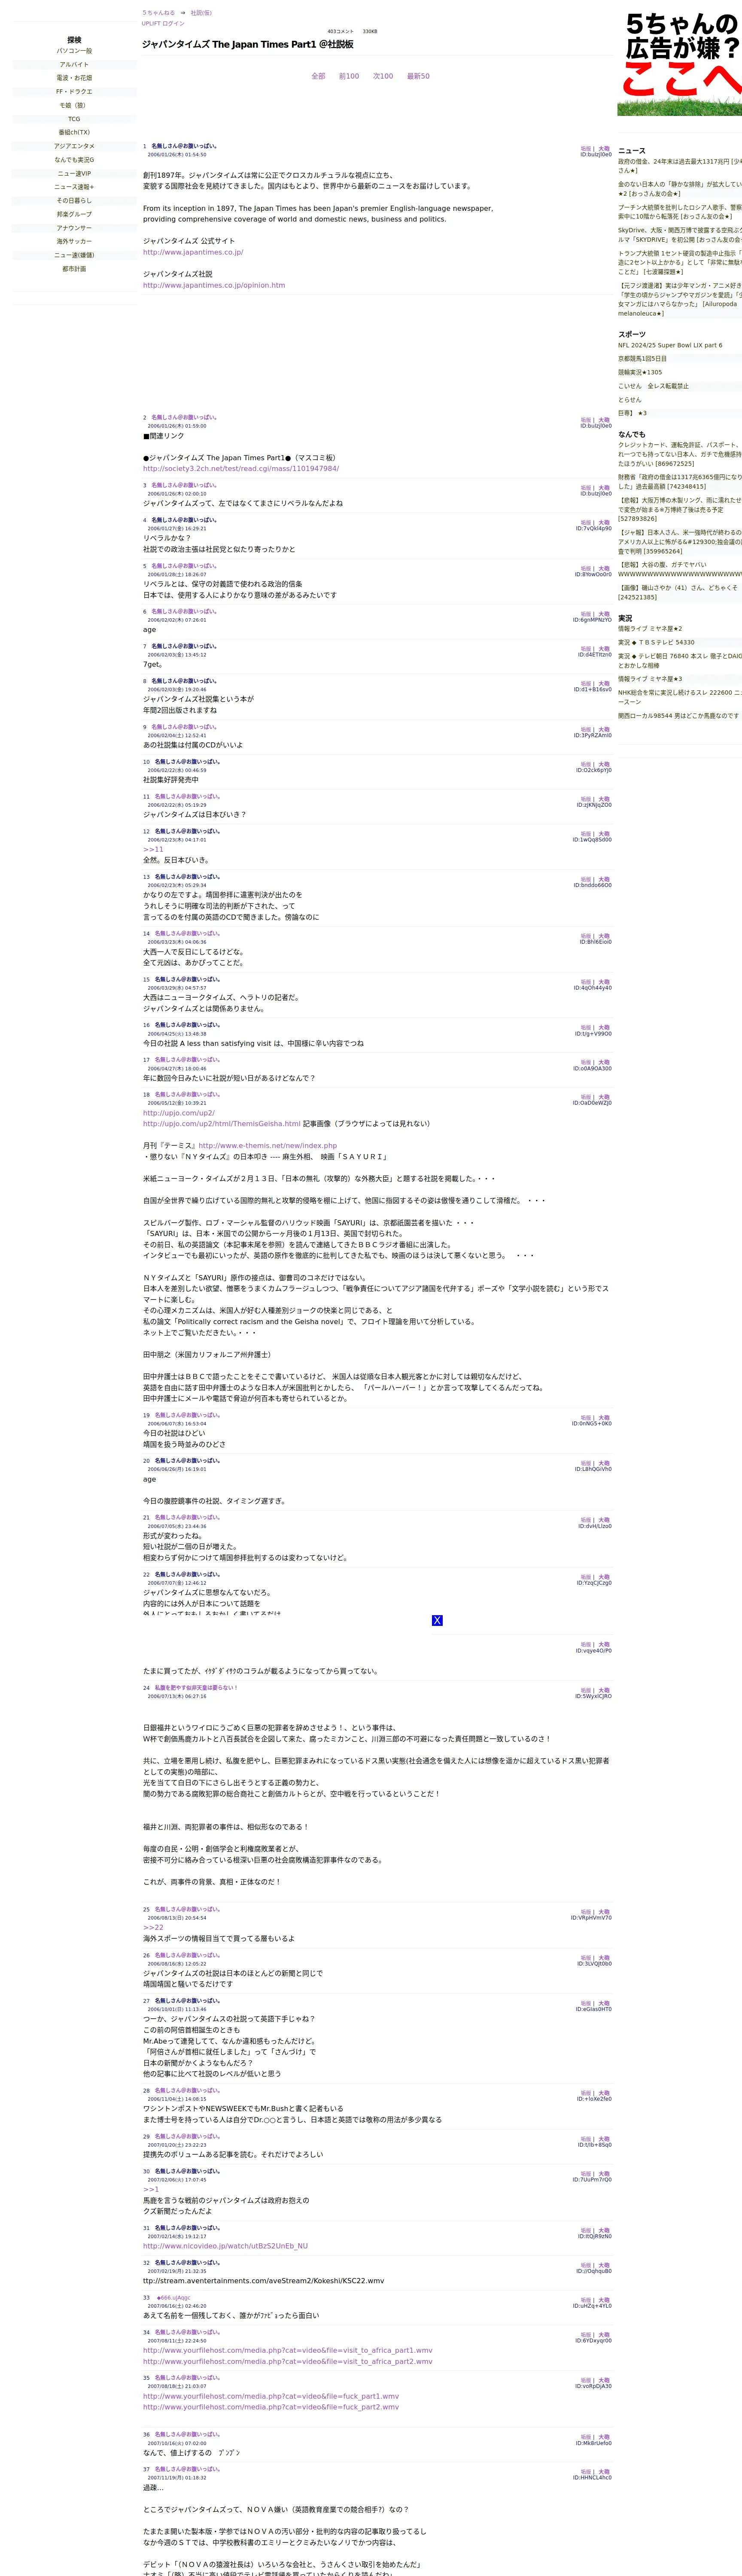Open the FF・ドラクエ board in sidebar
The height and width of the screenshot is (2576, 742).
tap(74, 92)
